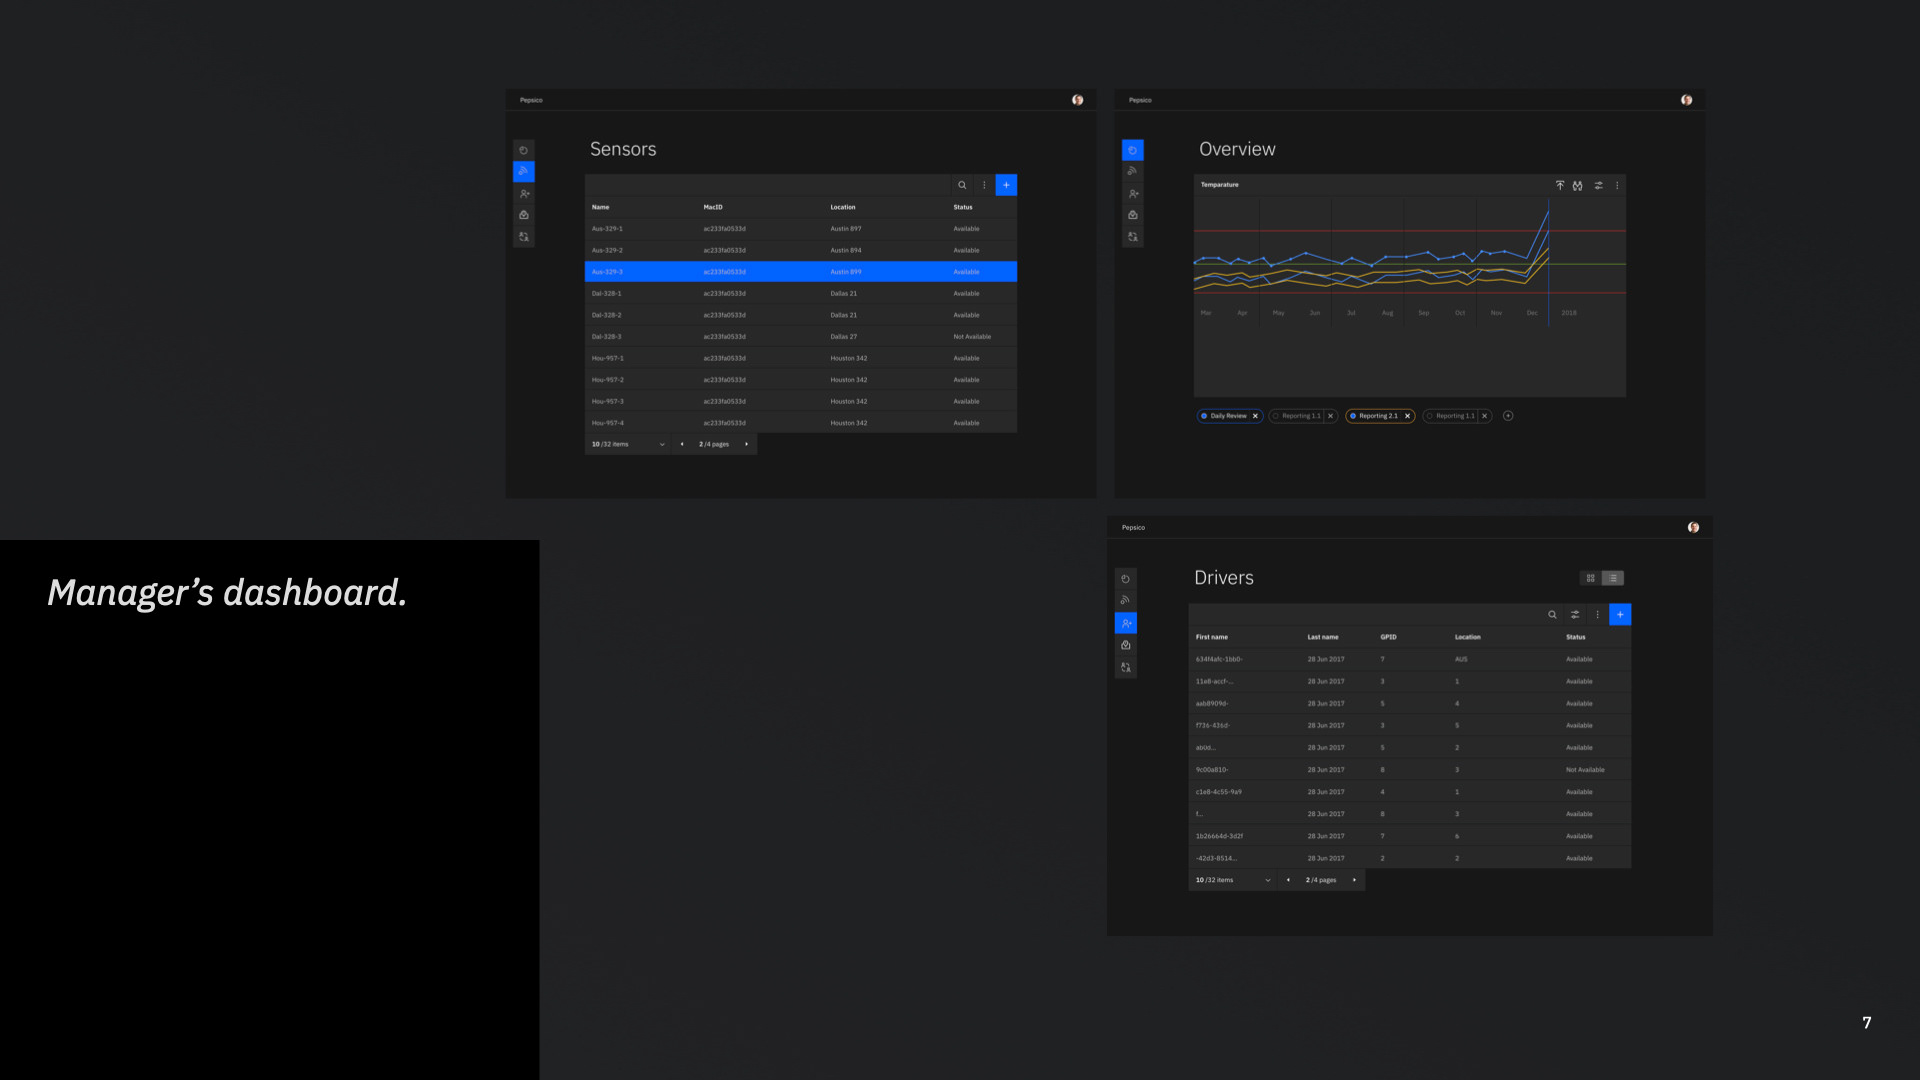
Task: Click the binoculars icon on Temperature chart
Action: pos(1577,185)
